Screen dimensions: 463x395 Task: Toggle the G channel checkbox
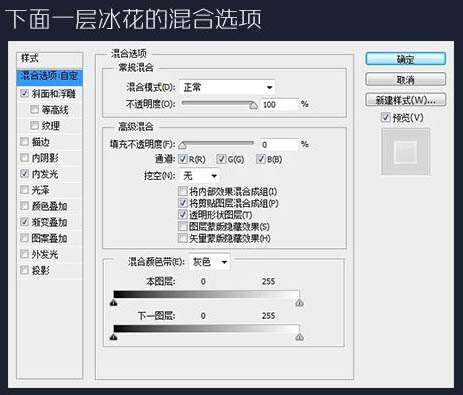[221, 159]
